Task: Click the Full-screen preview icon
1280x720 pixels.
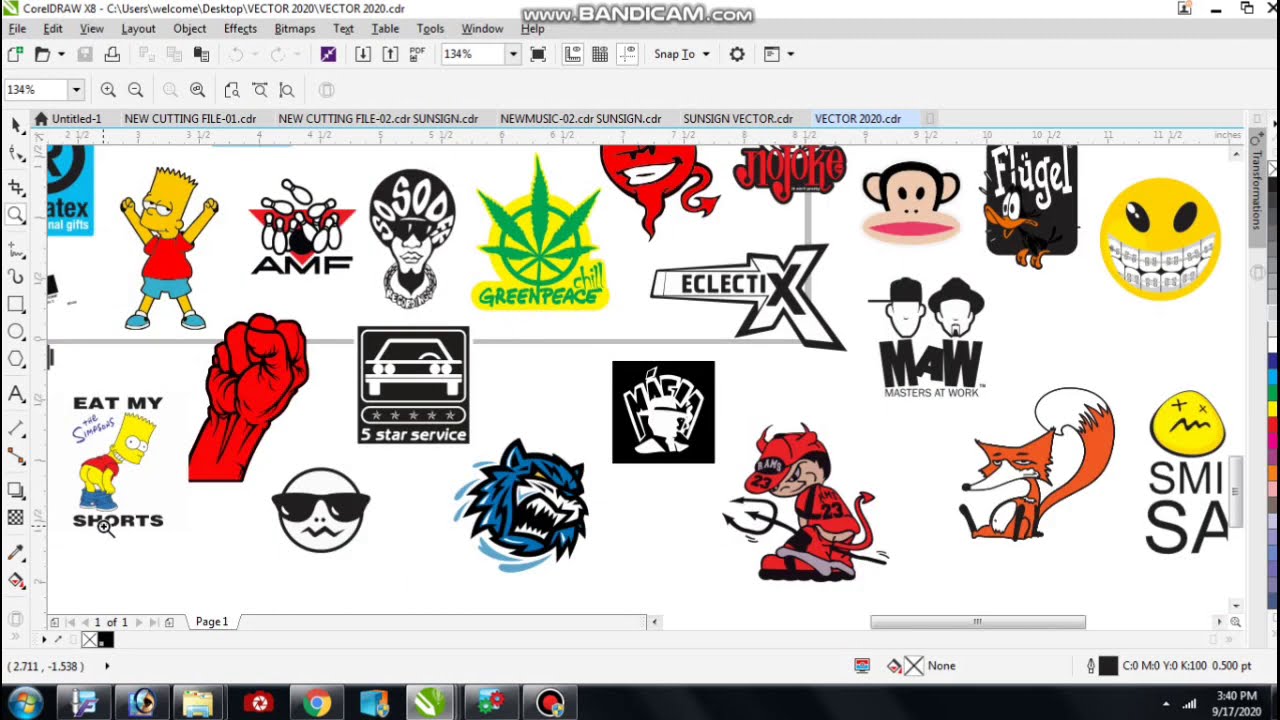Action: pyautogui.click(x=538, y=54)
